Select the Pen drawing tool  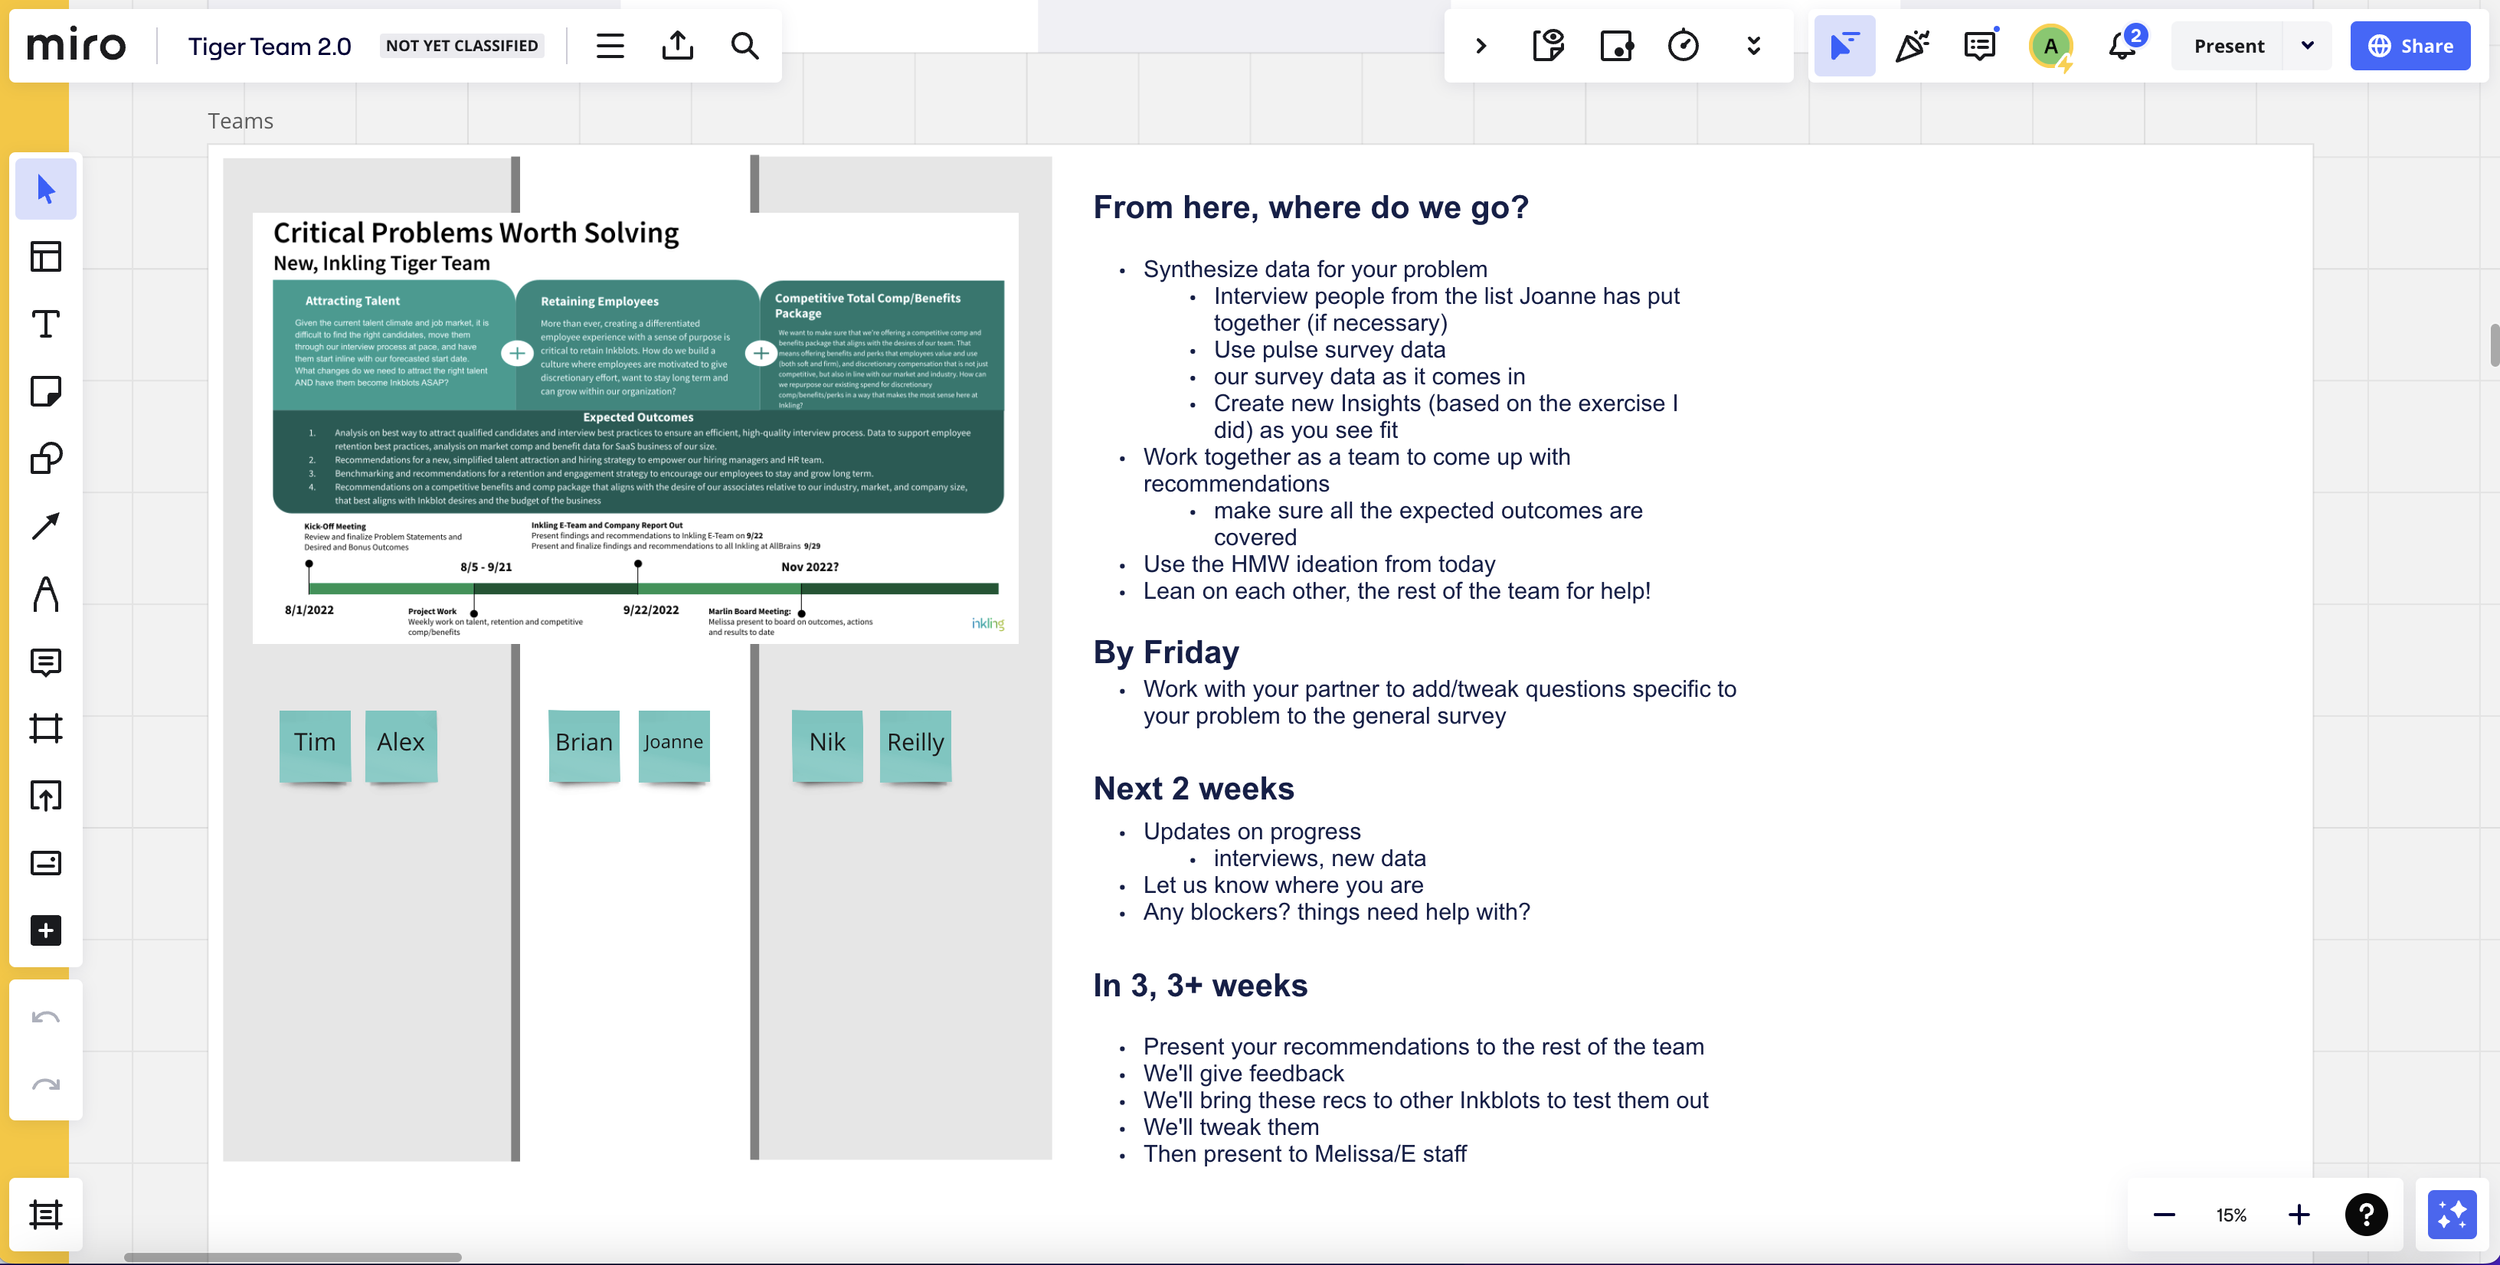(46, 594)
